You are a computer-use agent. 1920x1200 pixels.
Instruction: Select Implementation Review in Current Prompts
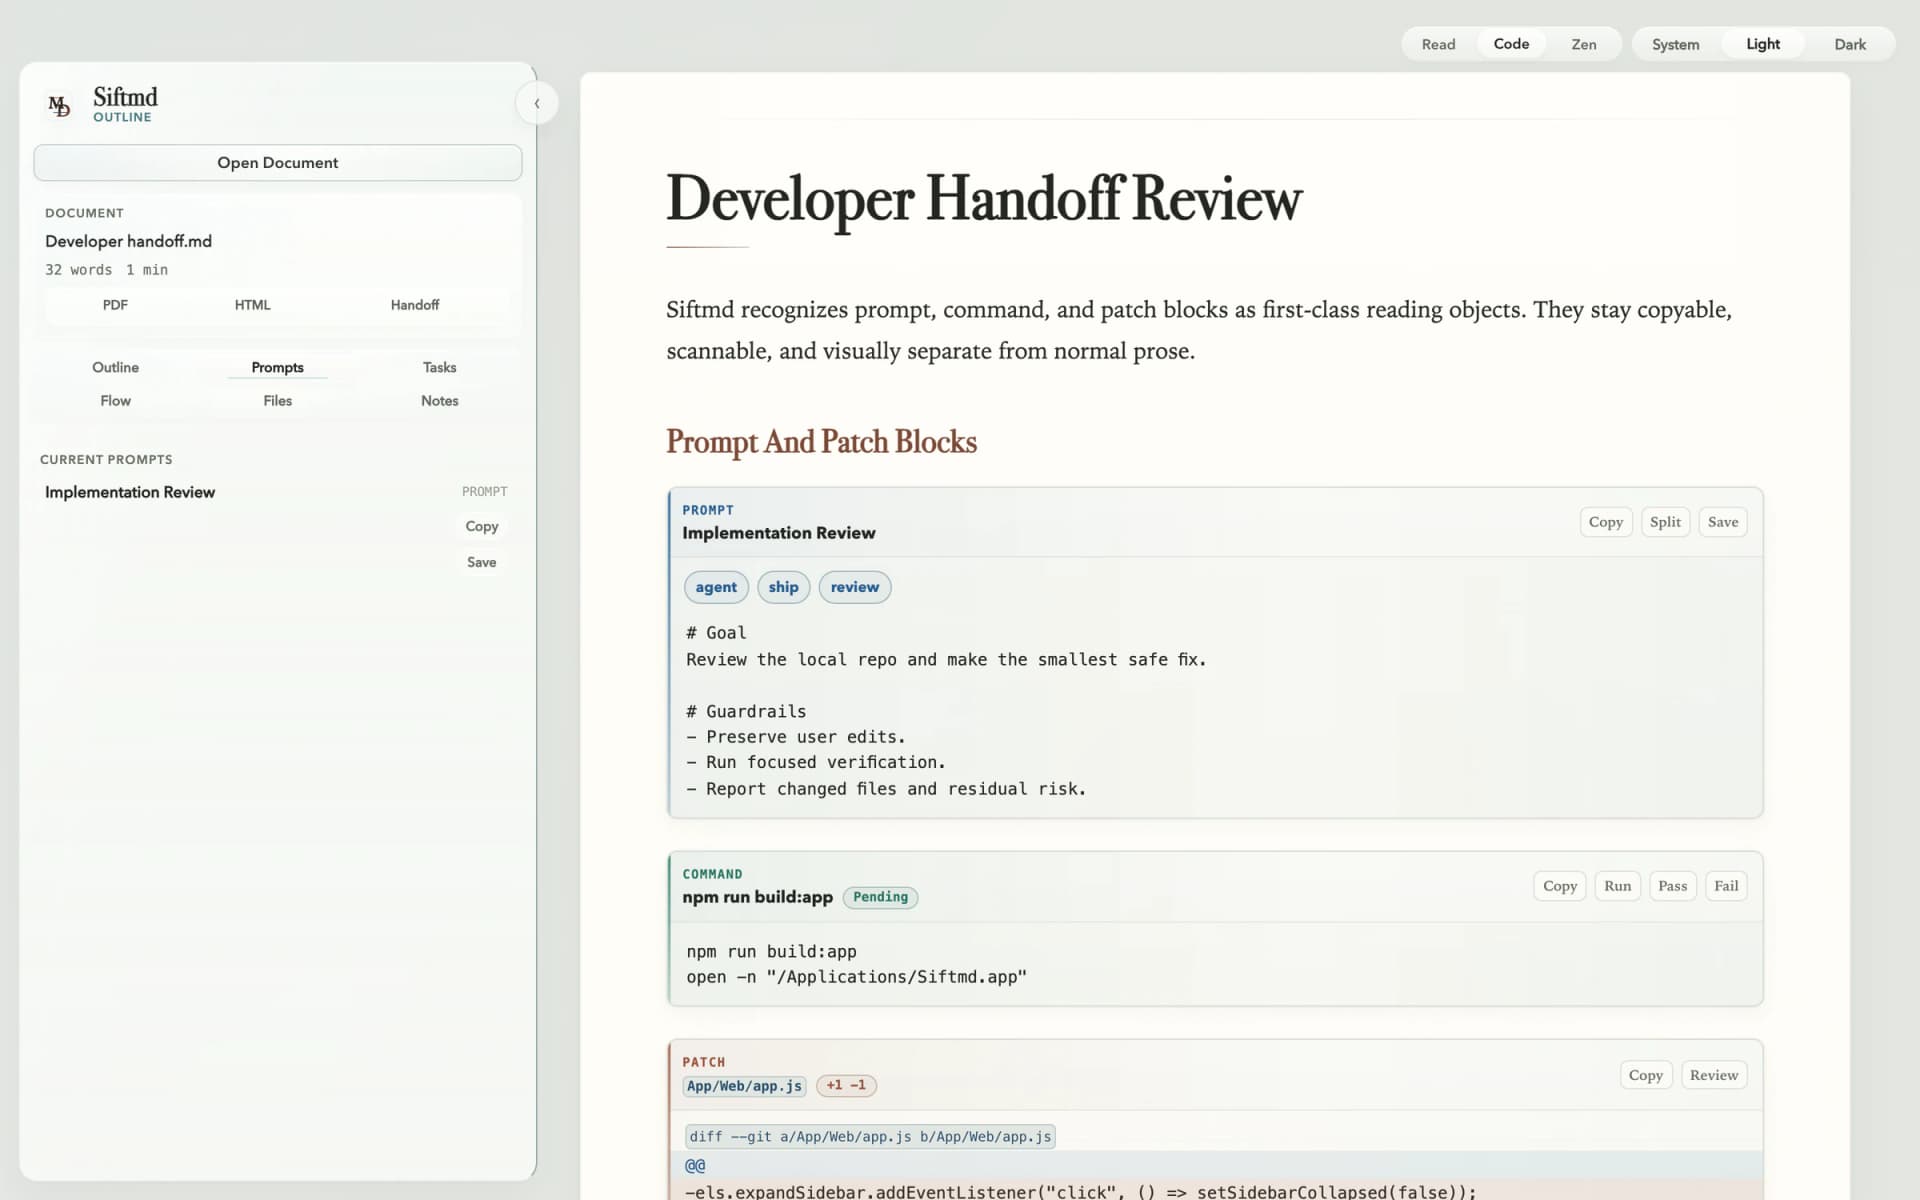130,492
